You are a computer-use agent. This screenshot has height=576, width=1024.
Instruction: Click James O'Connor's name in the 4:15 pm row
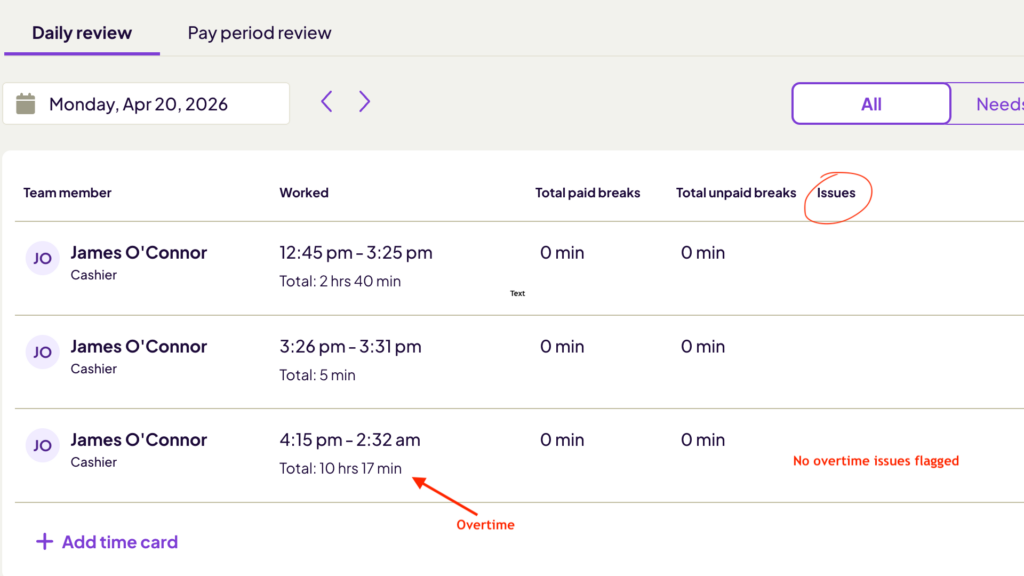(x=138, y=440)
